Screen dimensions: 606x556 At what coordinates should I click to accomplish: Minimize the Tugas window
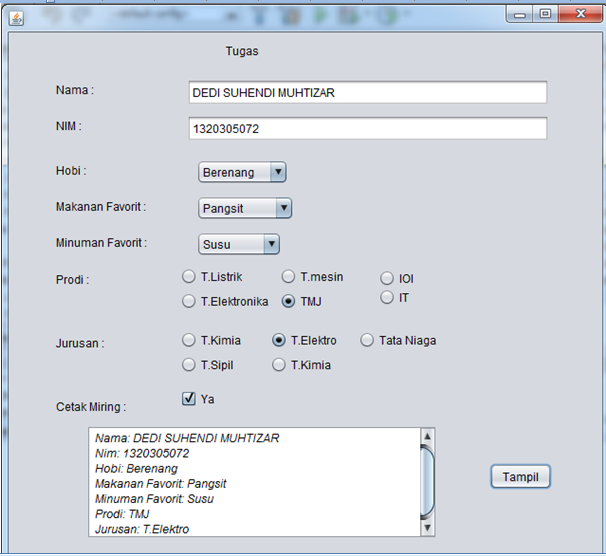[519, 14]
